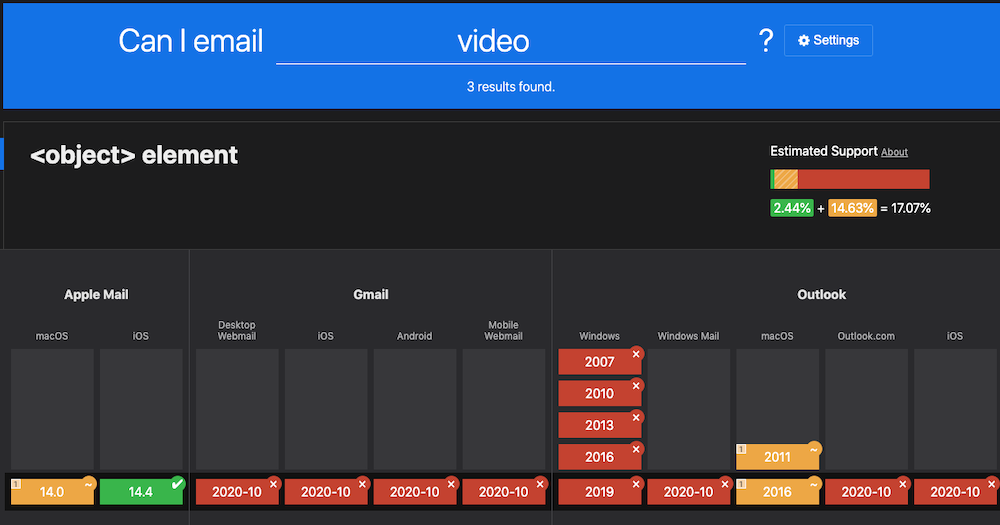The width and height of the screenshot is (1000, 525).
Task: Click the X icon on Windows 2016
Action: point(636,449)
